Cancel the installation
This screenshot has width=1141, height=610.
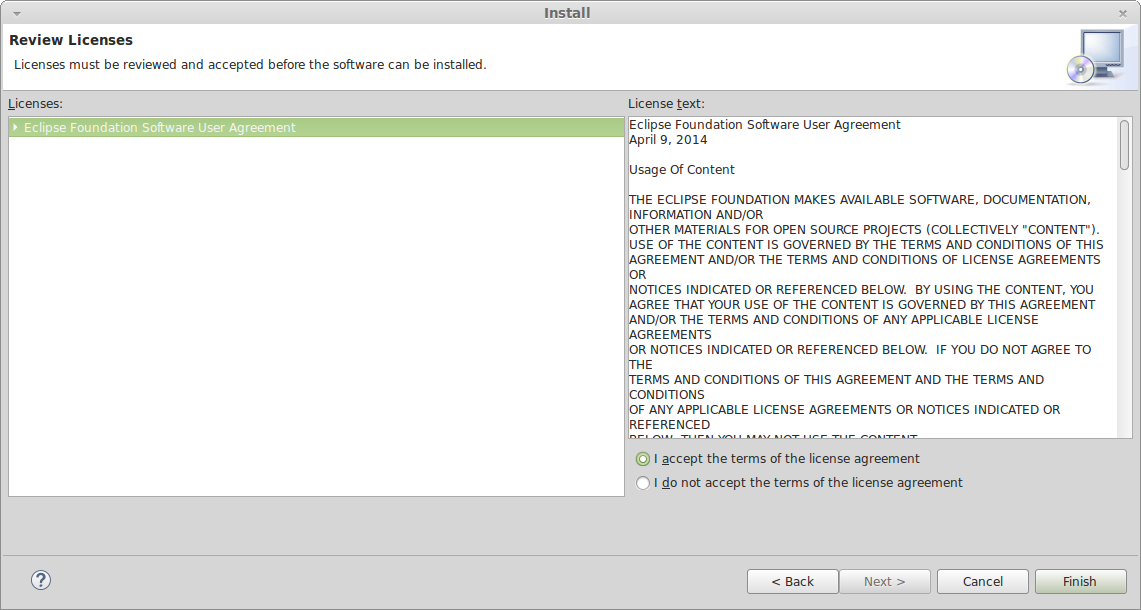[982, 581]
